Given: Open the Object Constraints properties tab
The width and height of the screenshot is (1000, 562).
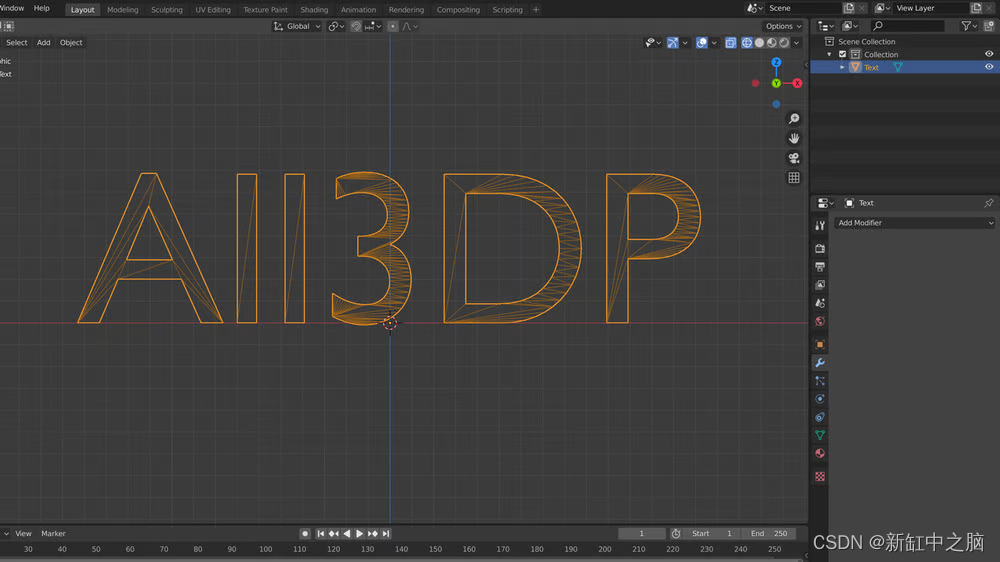Looking at the screenshot, I should coord(820,417).
